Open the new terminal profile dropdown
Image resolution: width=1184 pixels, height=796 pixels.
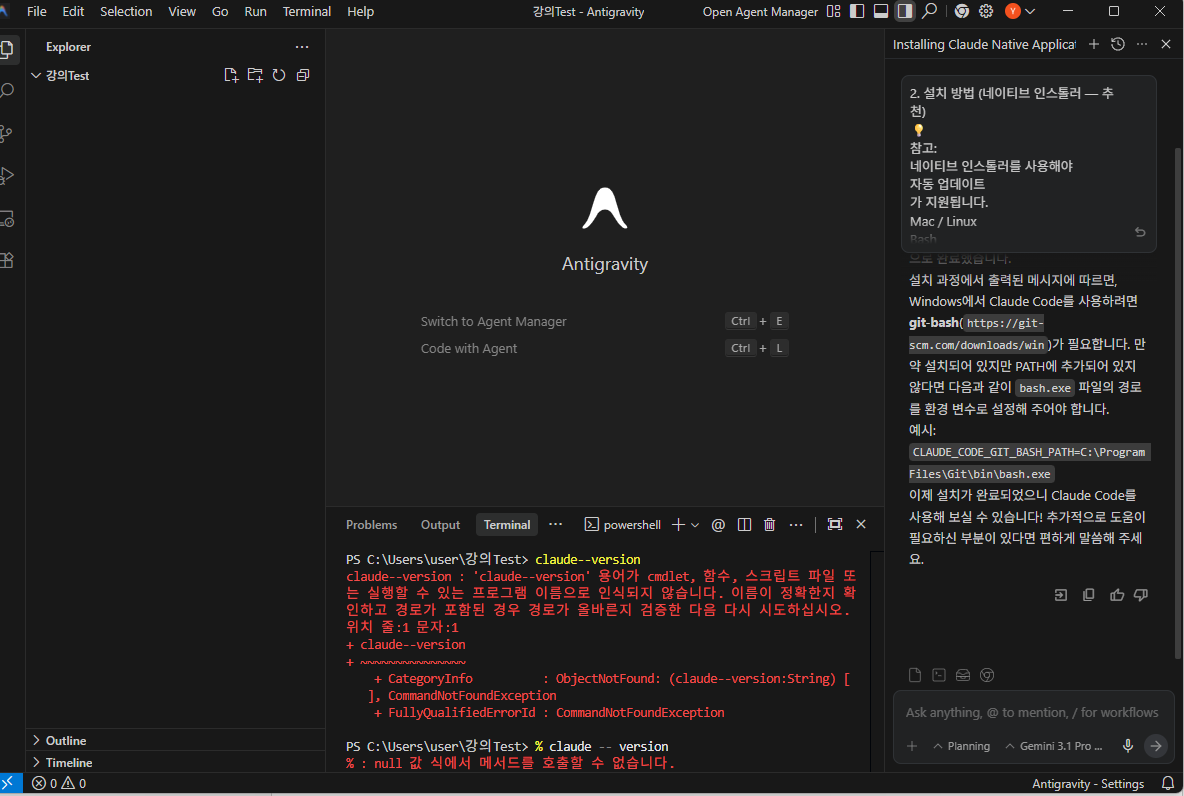(x=695, y=525)
